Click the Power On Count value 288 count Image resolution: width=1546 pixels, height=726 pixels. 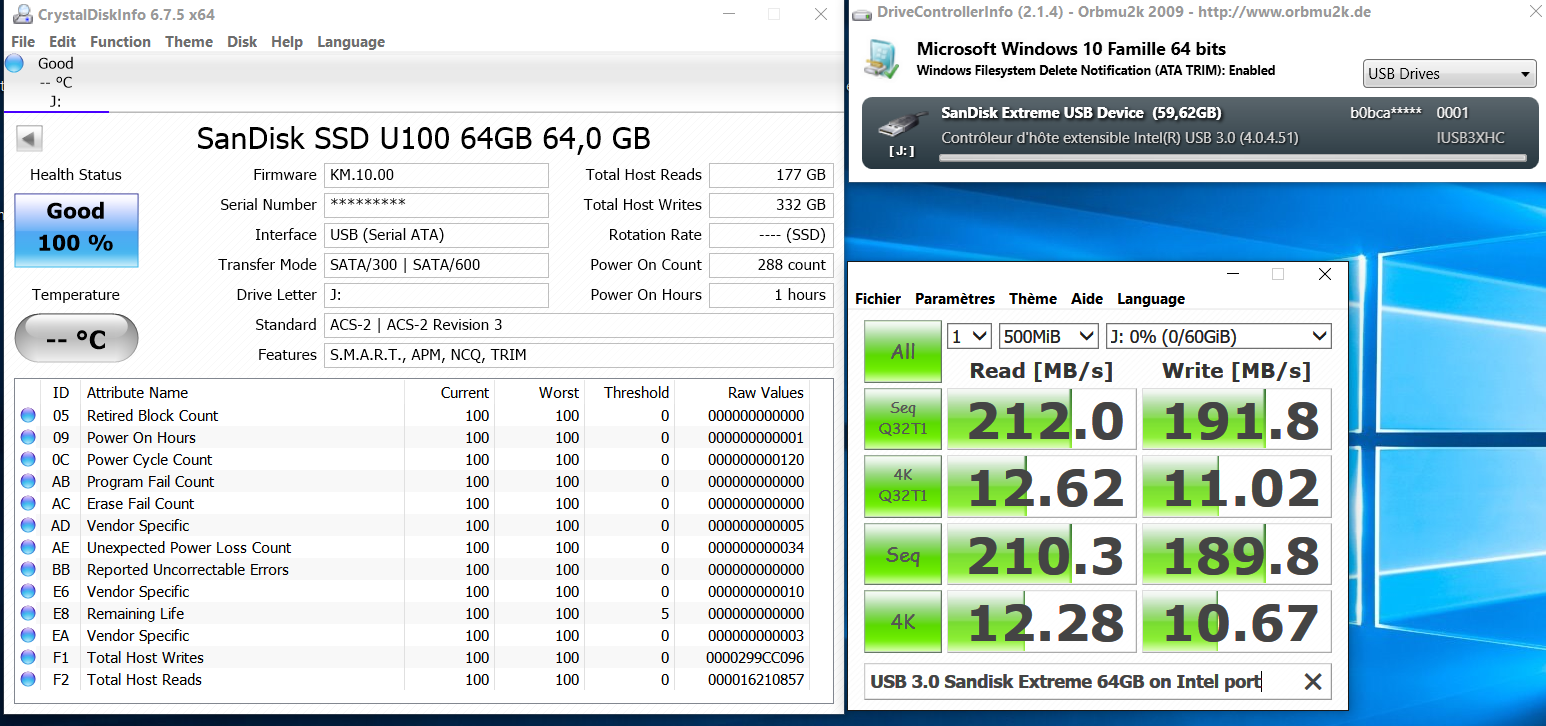point(771,265)
